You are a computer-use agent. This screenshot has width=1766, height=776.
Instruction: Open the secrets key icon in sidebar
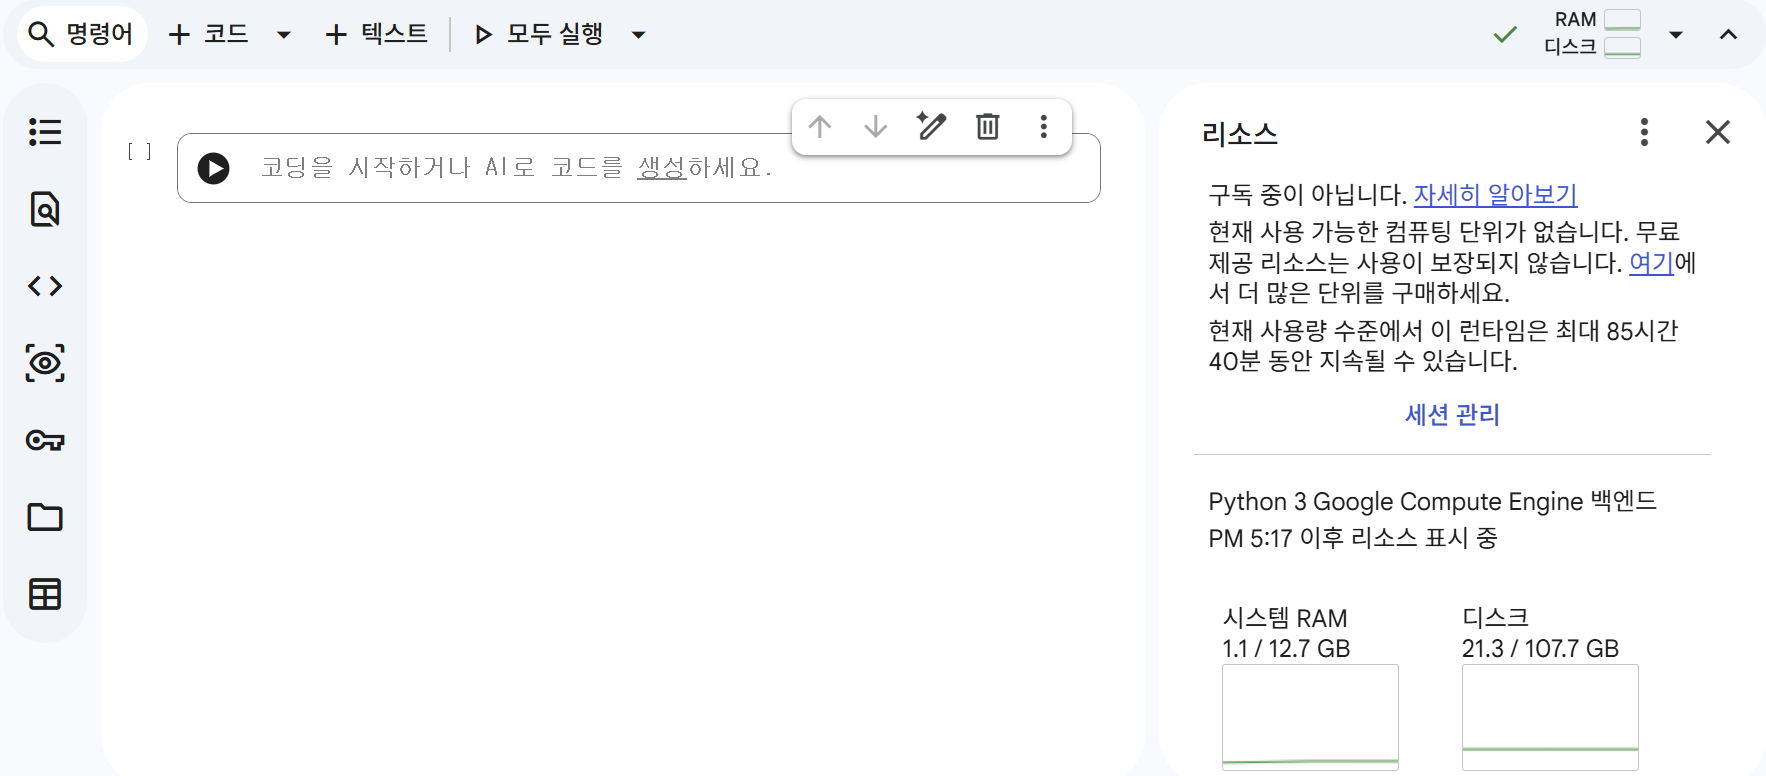[x=45, y=440]
